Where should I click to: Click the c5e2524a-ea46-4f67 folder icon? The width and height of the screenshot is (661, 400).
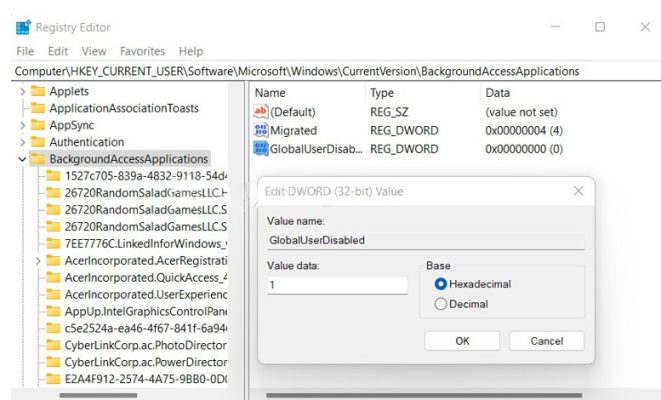point(53,328)
